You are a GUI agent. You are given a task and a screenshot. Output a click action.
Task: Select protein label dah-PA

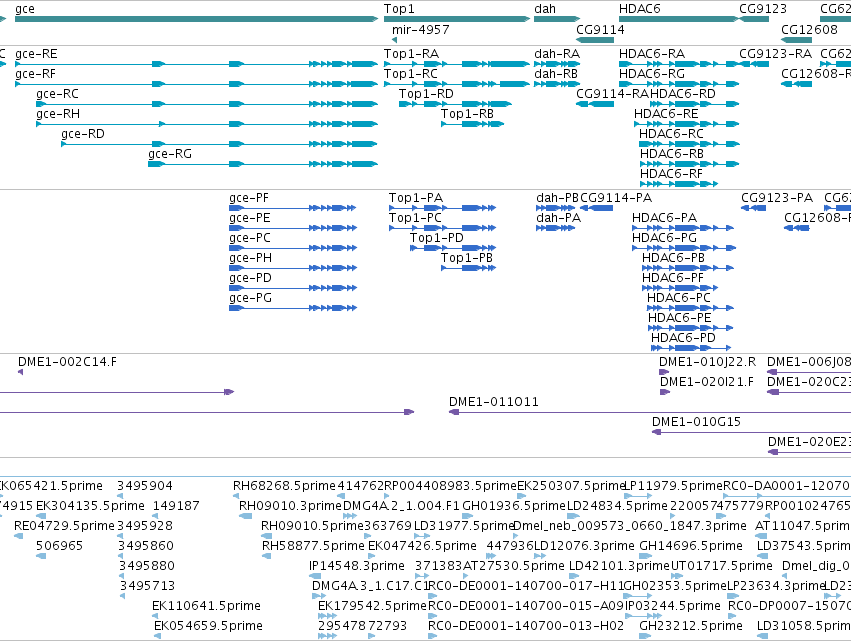(x=558, y=218)
